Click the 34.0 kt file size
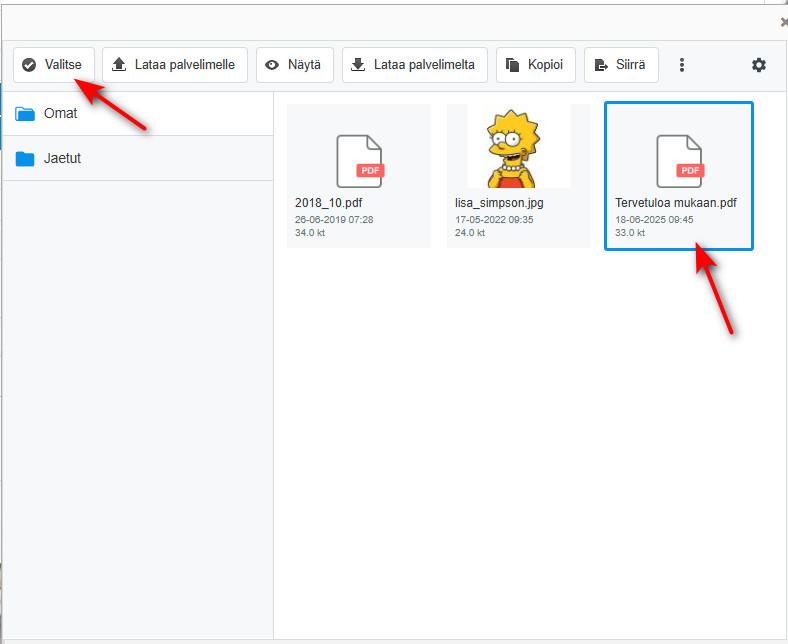Viewport: 788px width, 644px height. point(310,233)
